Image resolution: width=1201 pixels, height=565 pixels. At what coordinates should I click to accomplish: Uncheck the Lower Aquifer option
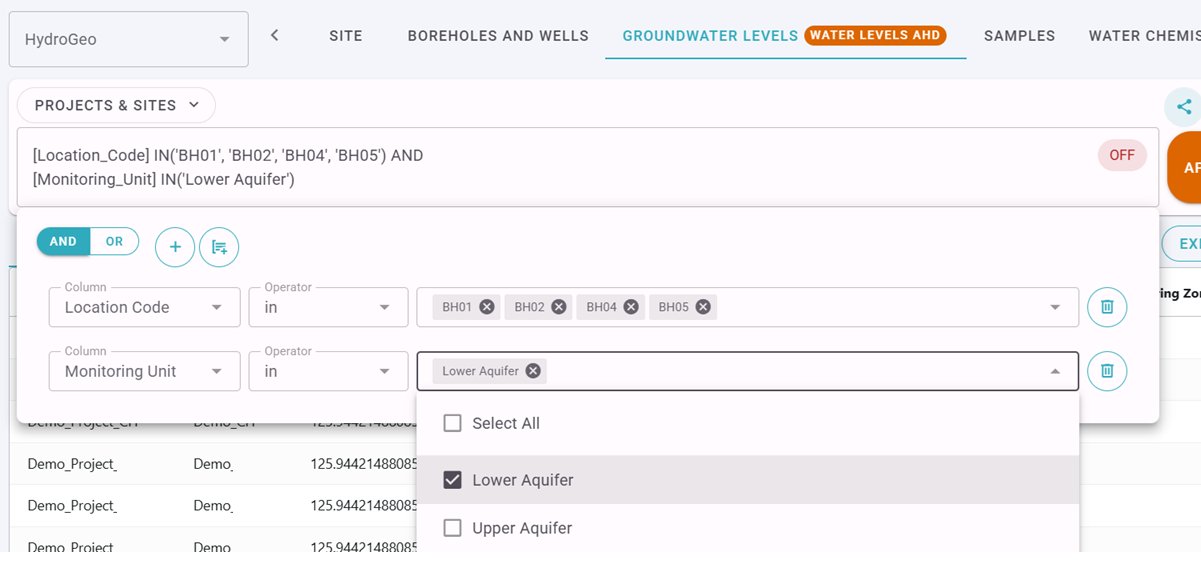coord(453,480)
